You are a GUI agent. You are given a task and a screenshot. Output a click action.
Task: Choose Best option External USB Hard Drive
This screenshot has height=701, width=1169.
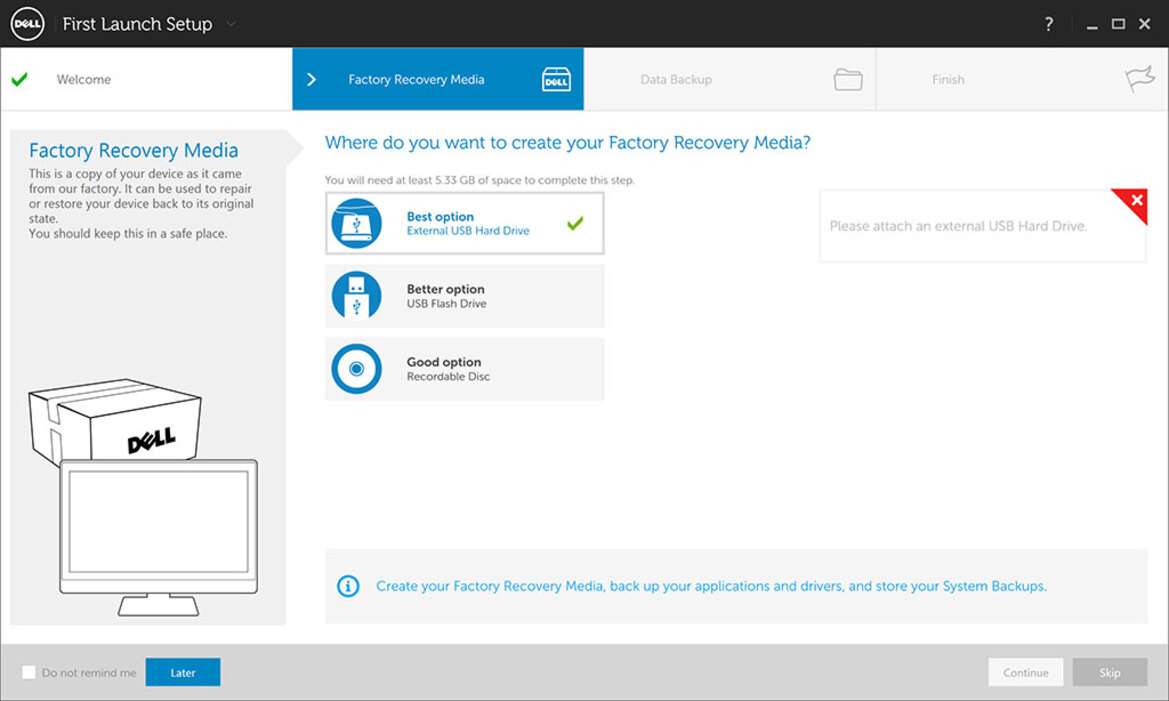pyautogui.click(x=464, y=223)
